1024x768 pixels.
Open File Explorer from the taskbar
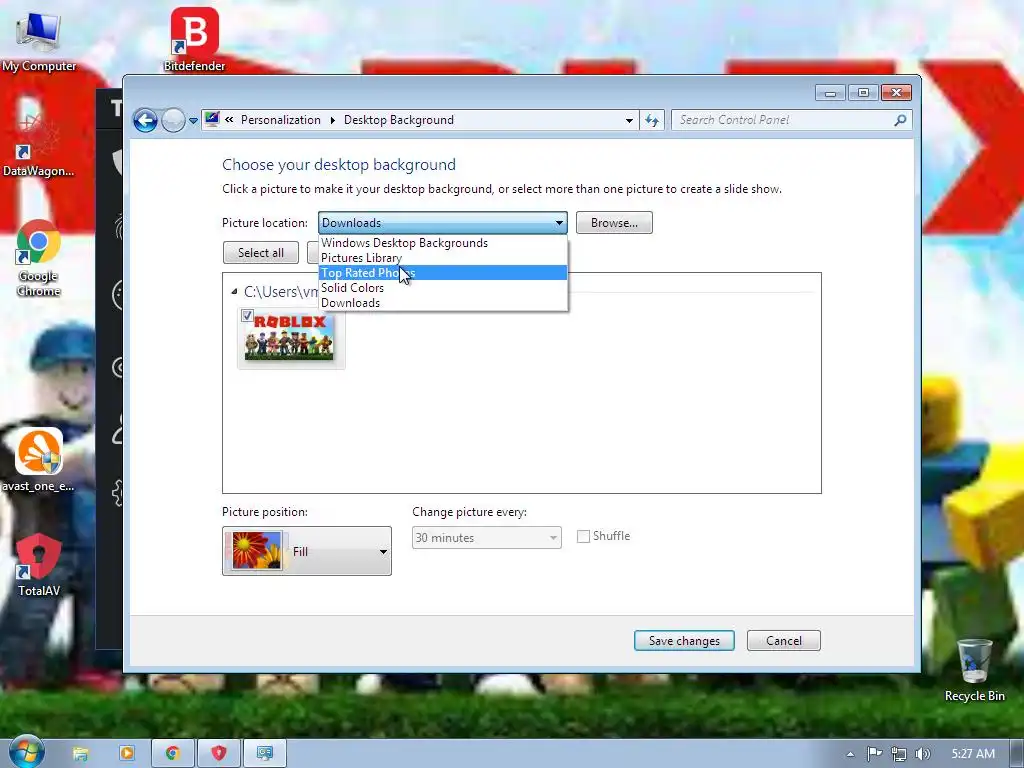coord(80,753)
